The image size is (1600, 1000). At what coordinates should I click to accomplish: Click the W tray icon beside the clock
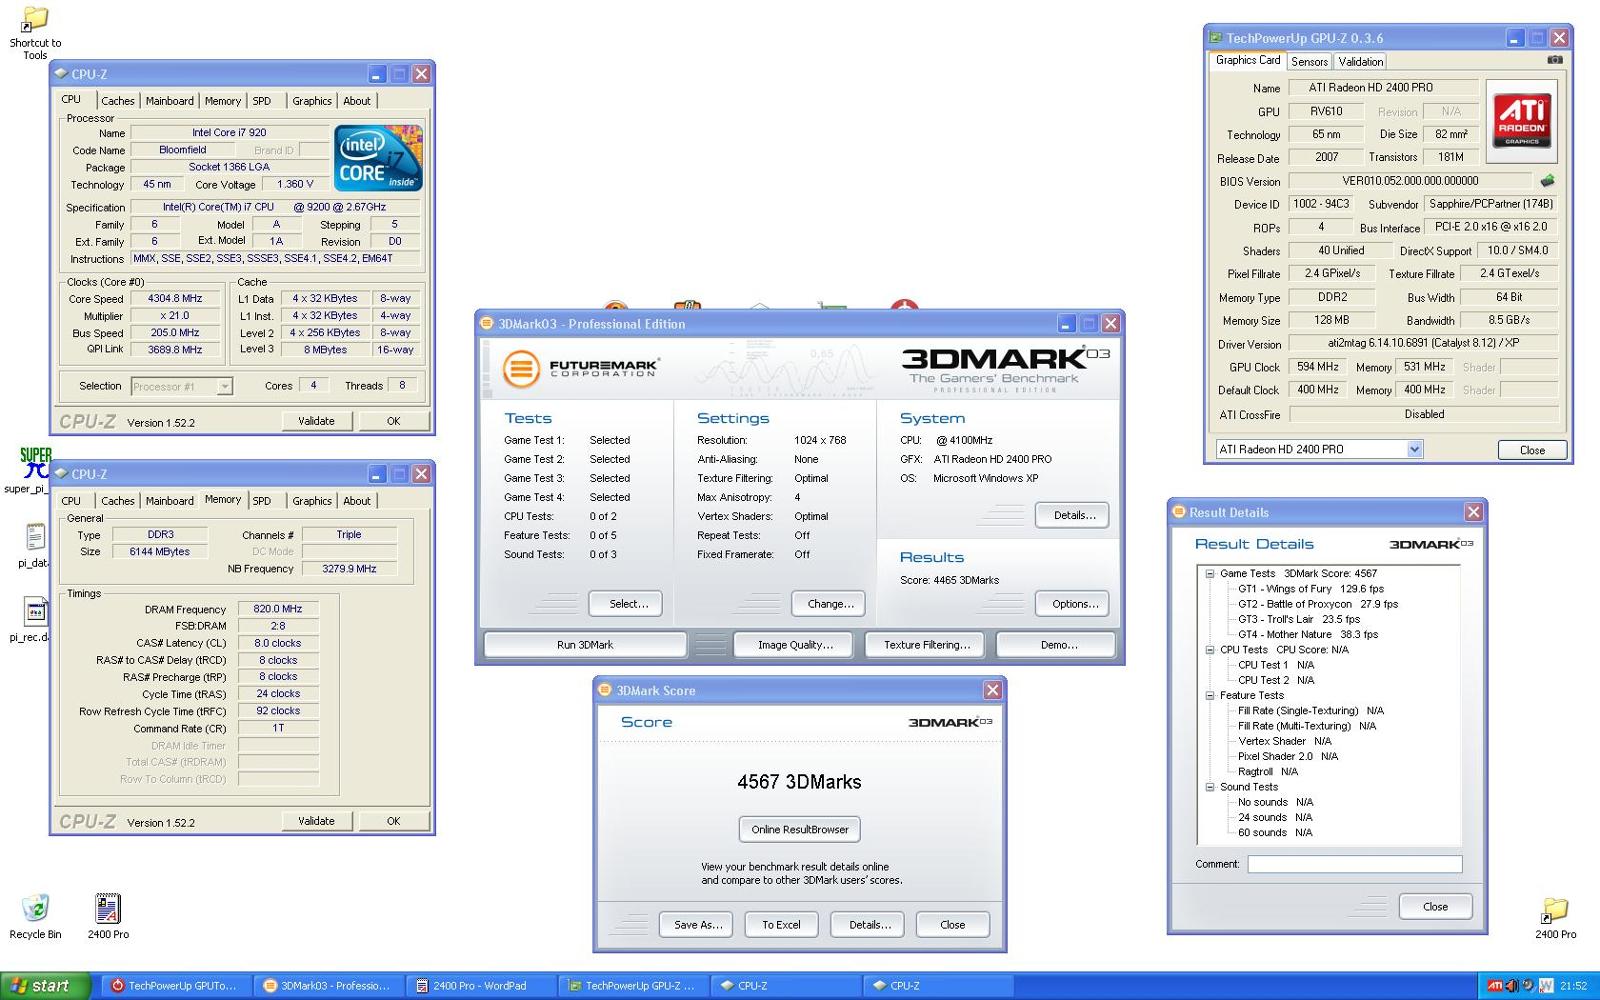1546,986
